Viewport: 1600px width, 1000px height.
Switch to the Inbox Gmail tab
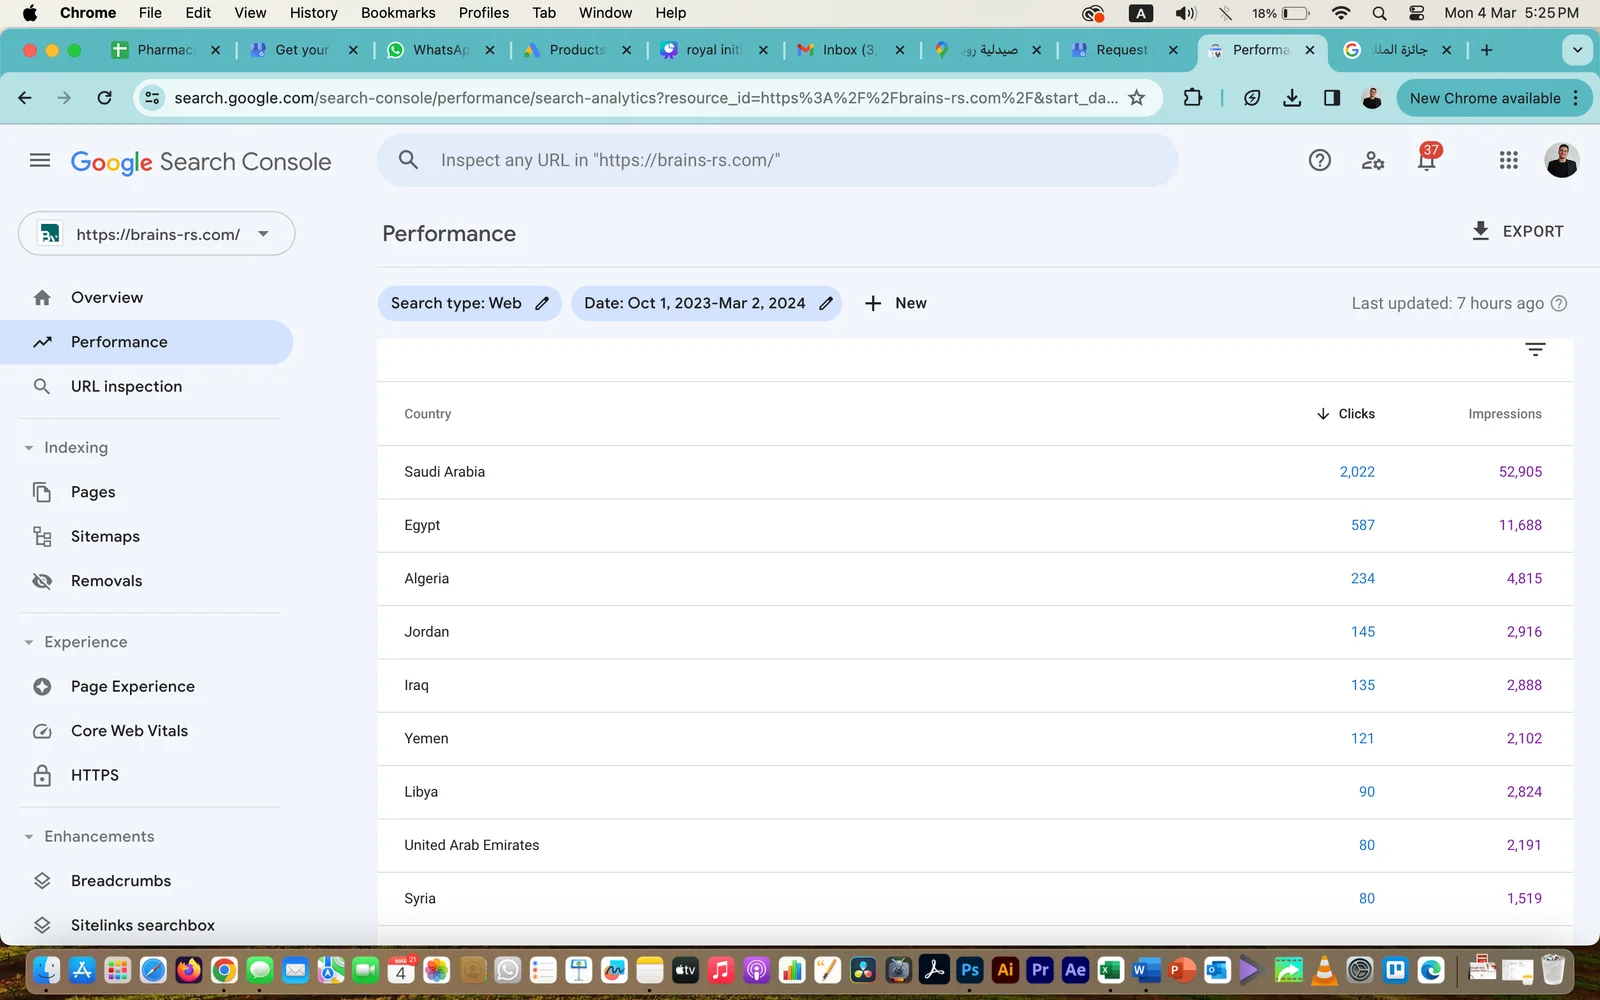(x=846, y=50)
